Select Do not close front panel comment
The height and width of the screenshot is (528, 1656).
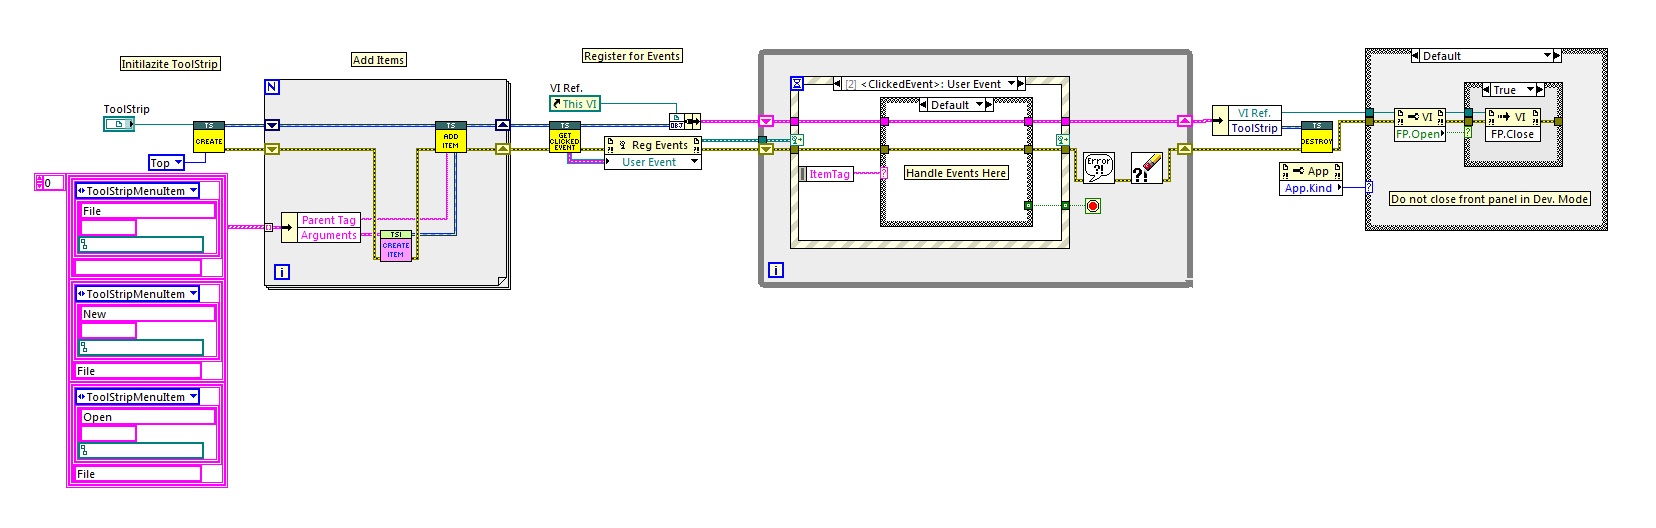[x=1489, y=199]
